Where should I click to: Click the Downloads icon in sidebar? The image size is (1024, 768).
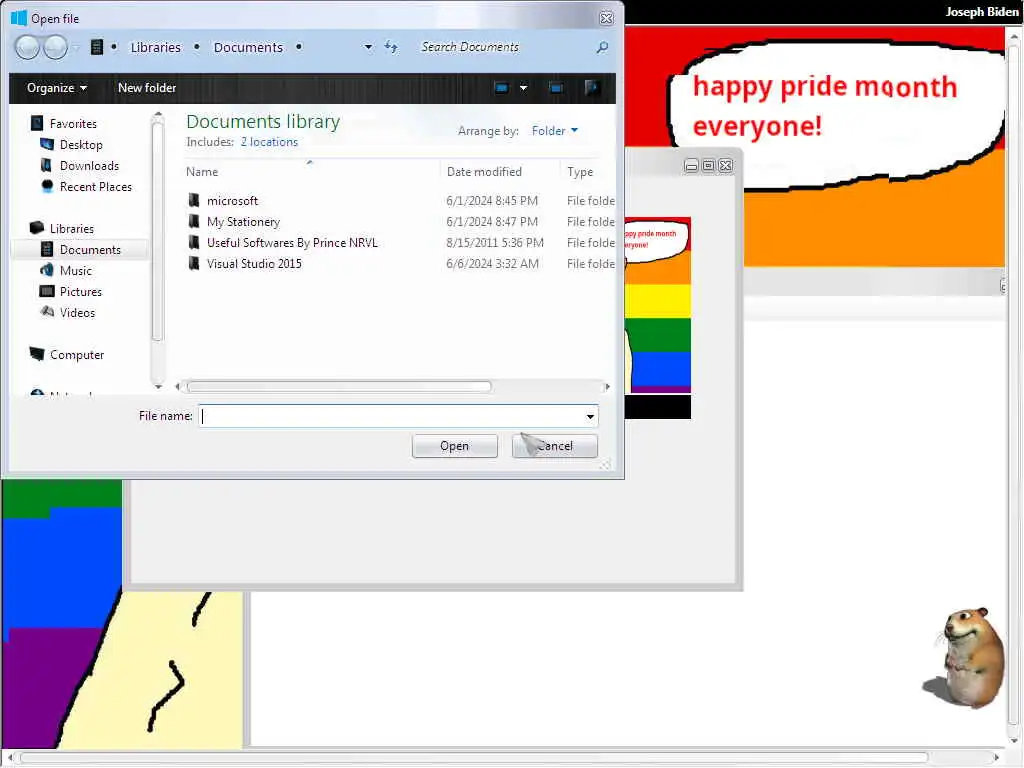47,165
